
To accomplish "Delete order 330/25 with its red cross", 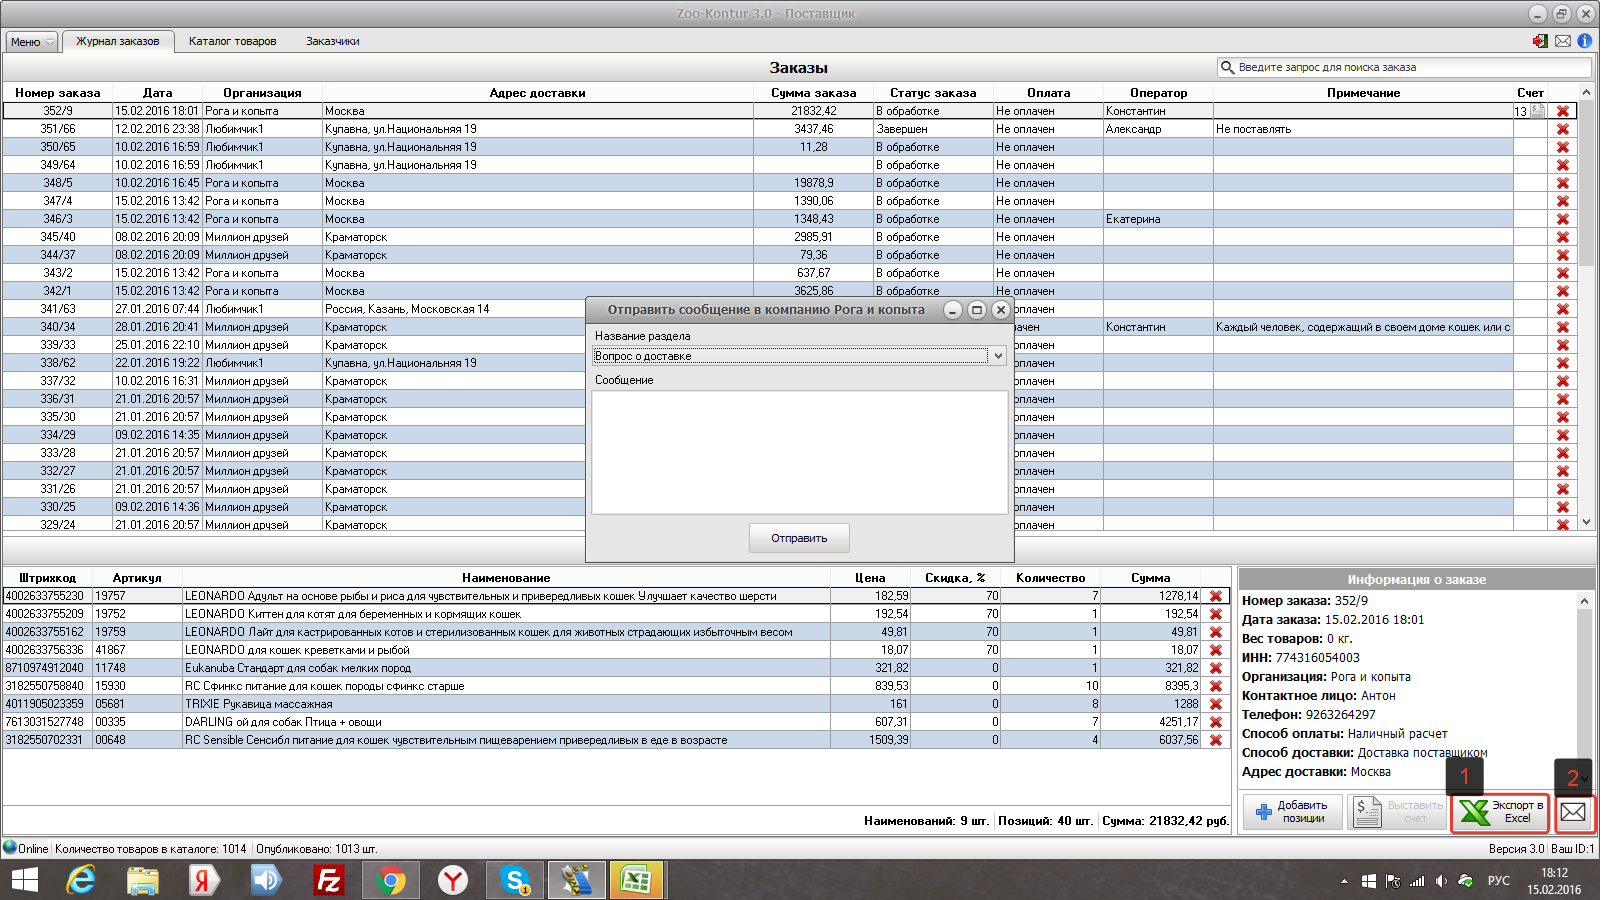I will click(x=1563, y=507).
